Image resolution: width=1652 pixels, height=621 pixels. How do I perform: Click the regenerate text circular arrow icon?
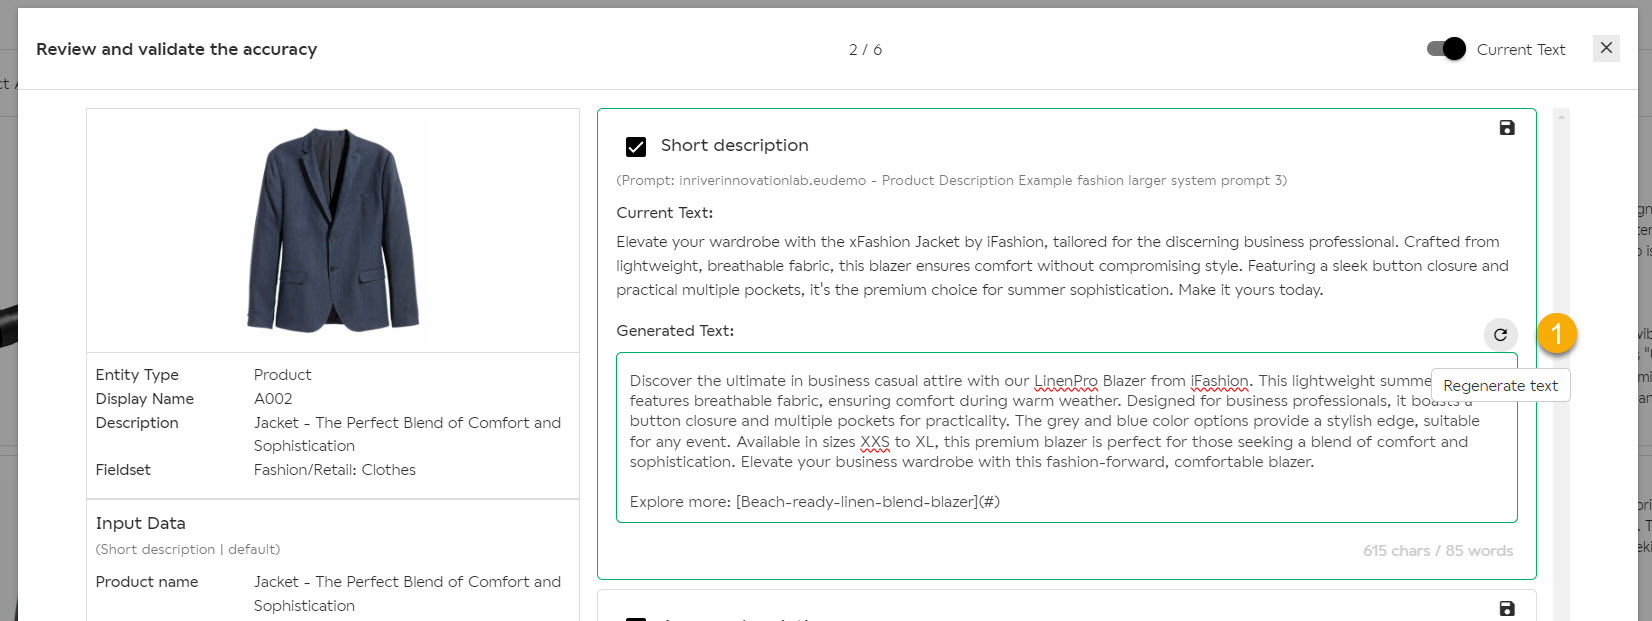[1500, 335]
